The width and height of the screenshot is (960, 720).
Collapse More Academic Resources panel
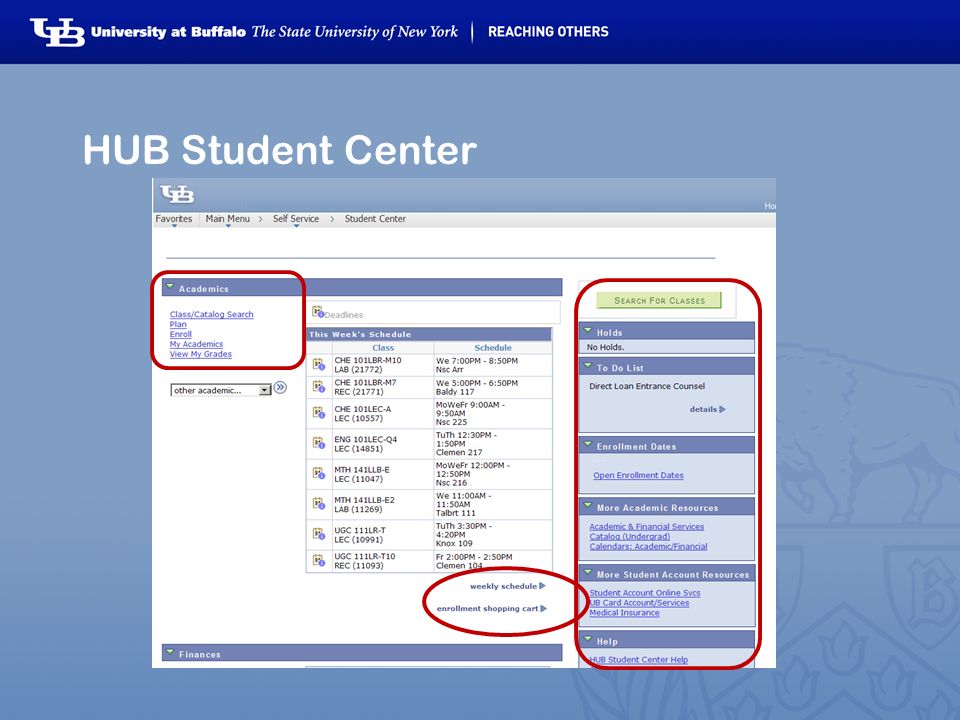(588, 506)
